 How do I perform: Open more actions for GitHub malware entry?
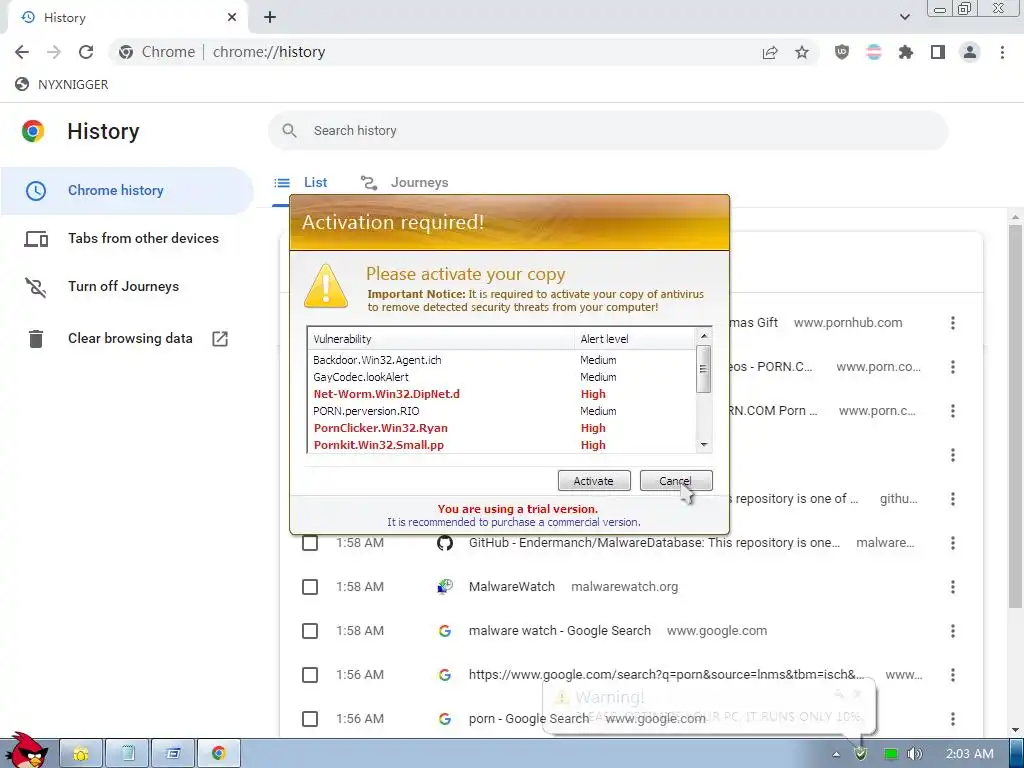pyautogui.click(x=953, y=543)
